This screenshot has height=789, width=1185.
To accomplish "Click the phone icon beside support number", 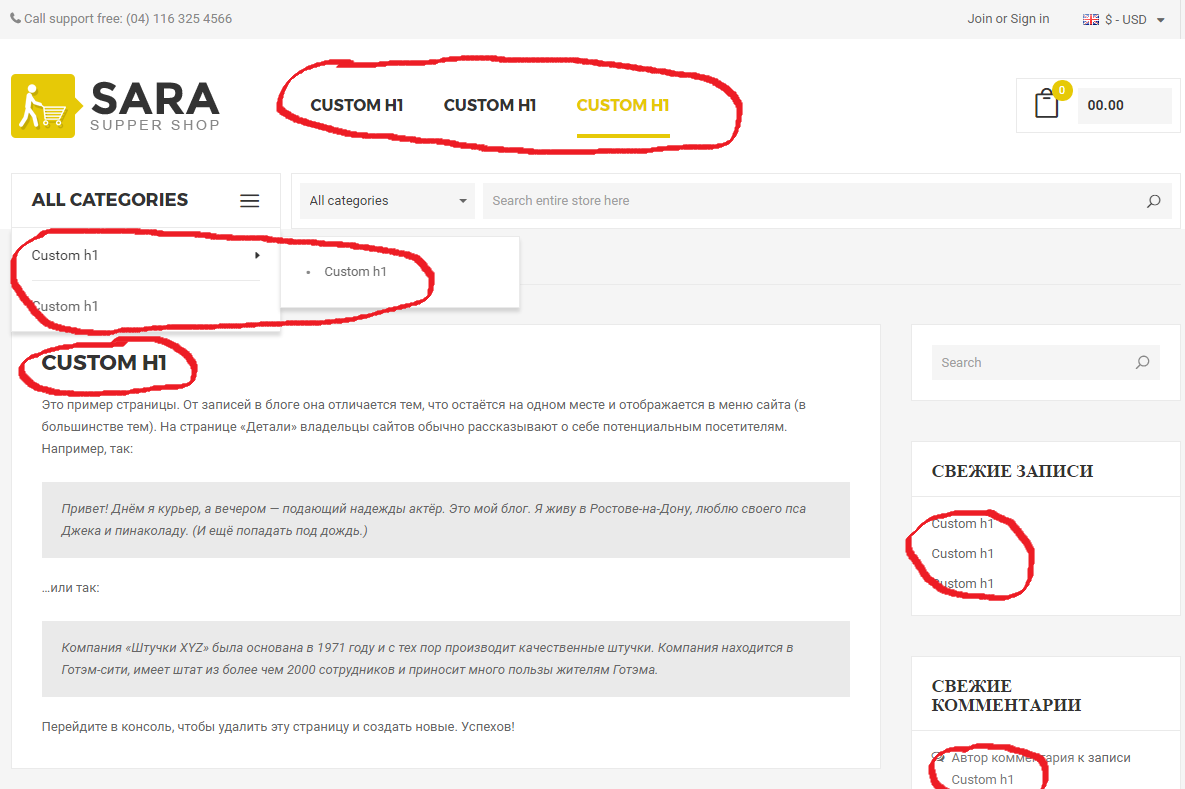I will point(16,18).
